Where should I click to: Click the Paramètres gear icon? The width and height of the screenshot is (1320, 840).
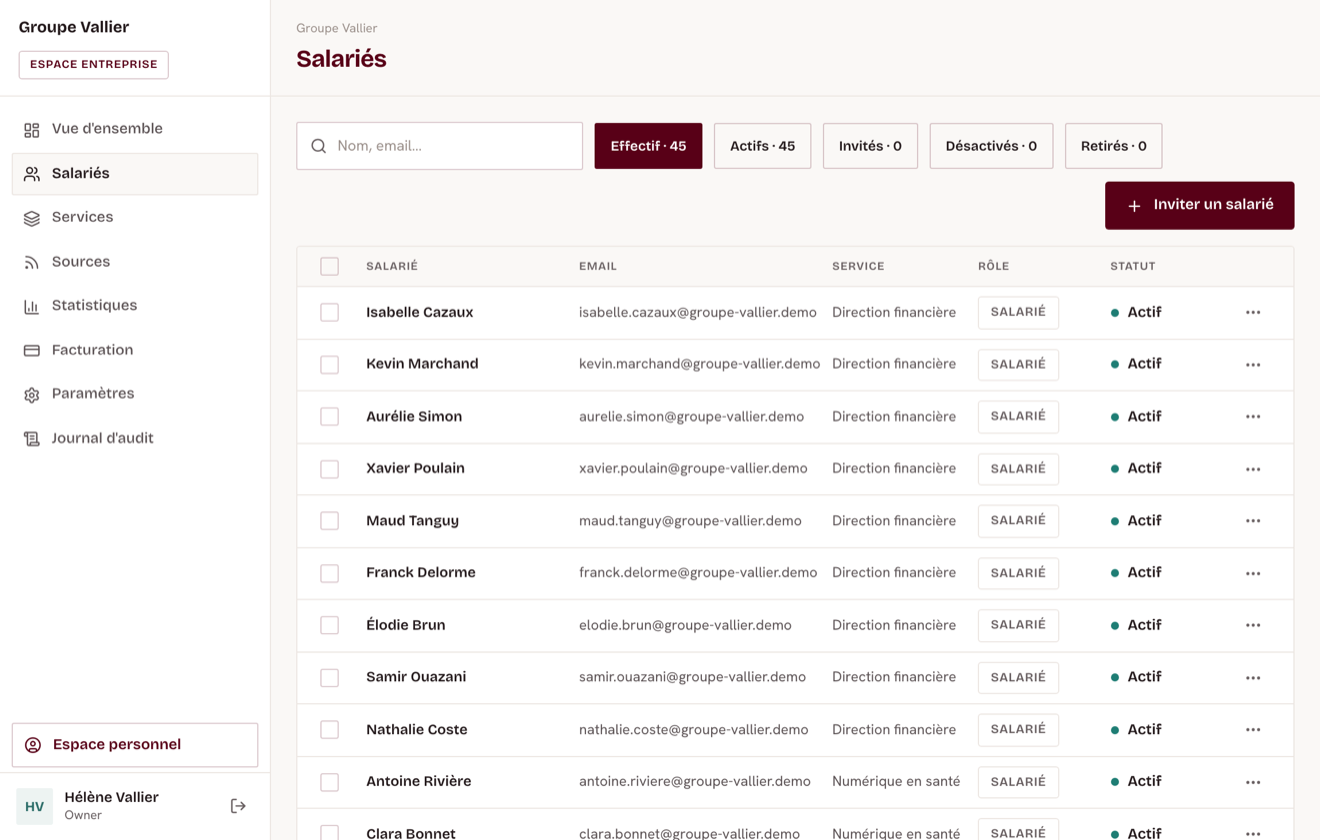point(32,394)
